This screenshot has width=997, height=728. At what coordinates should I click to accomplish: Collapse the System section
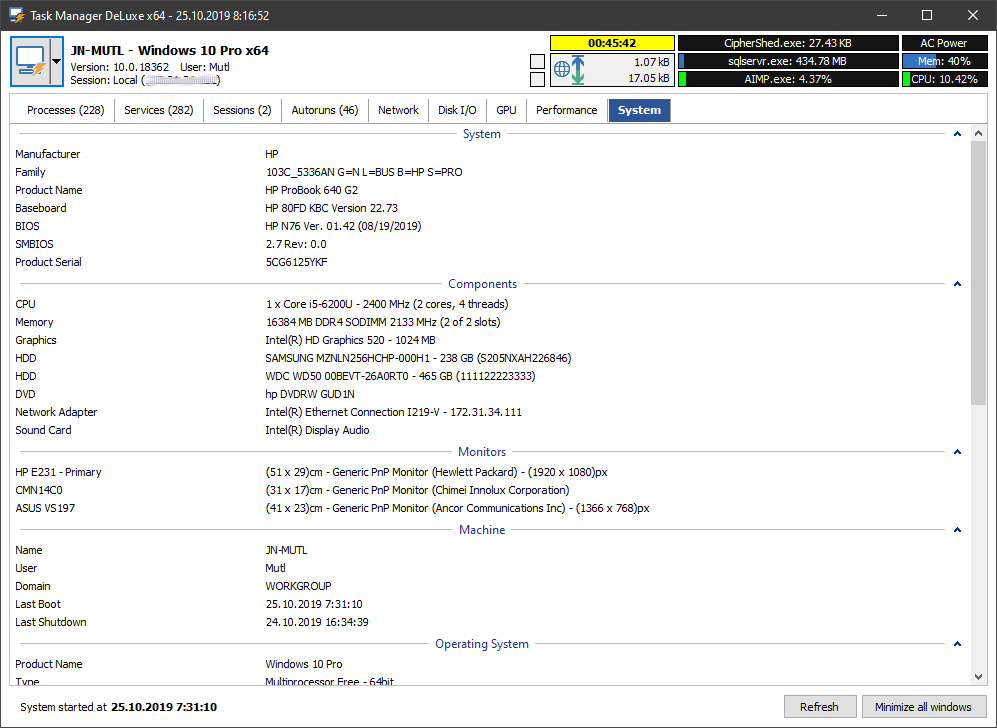click(957, 134)
